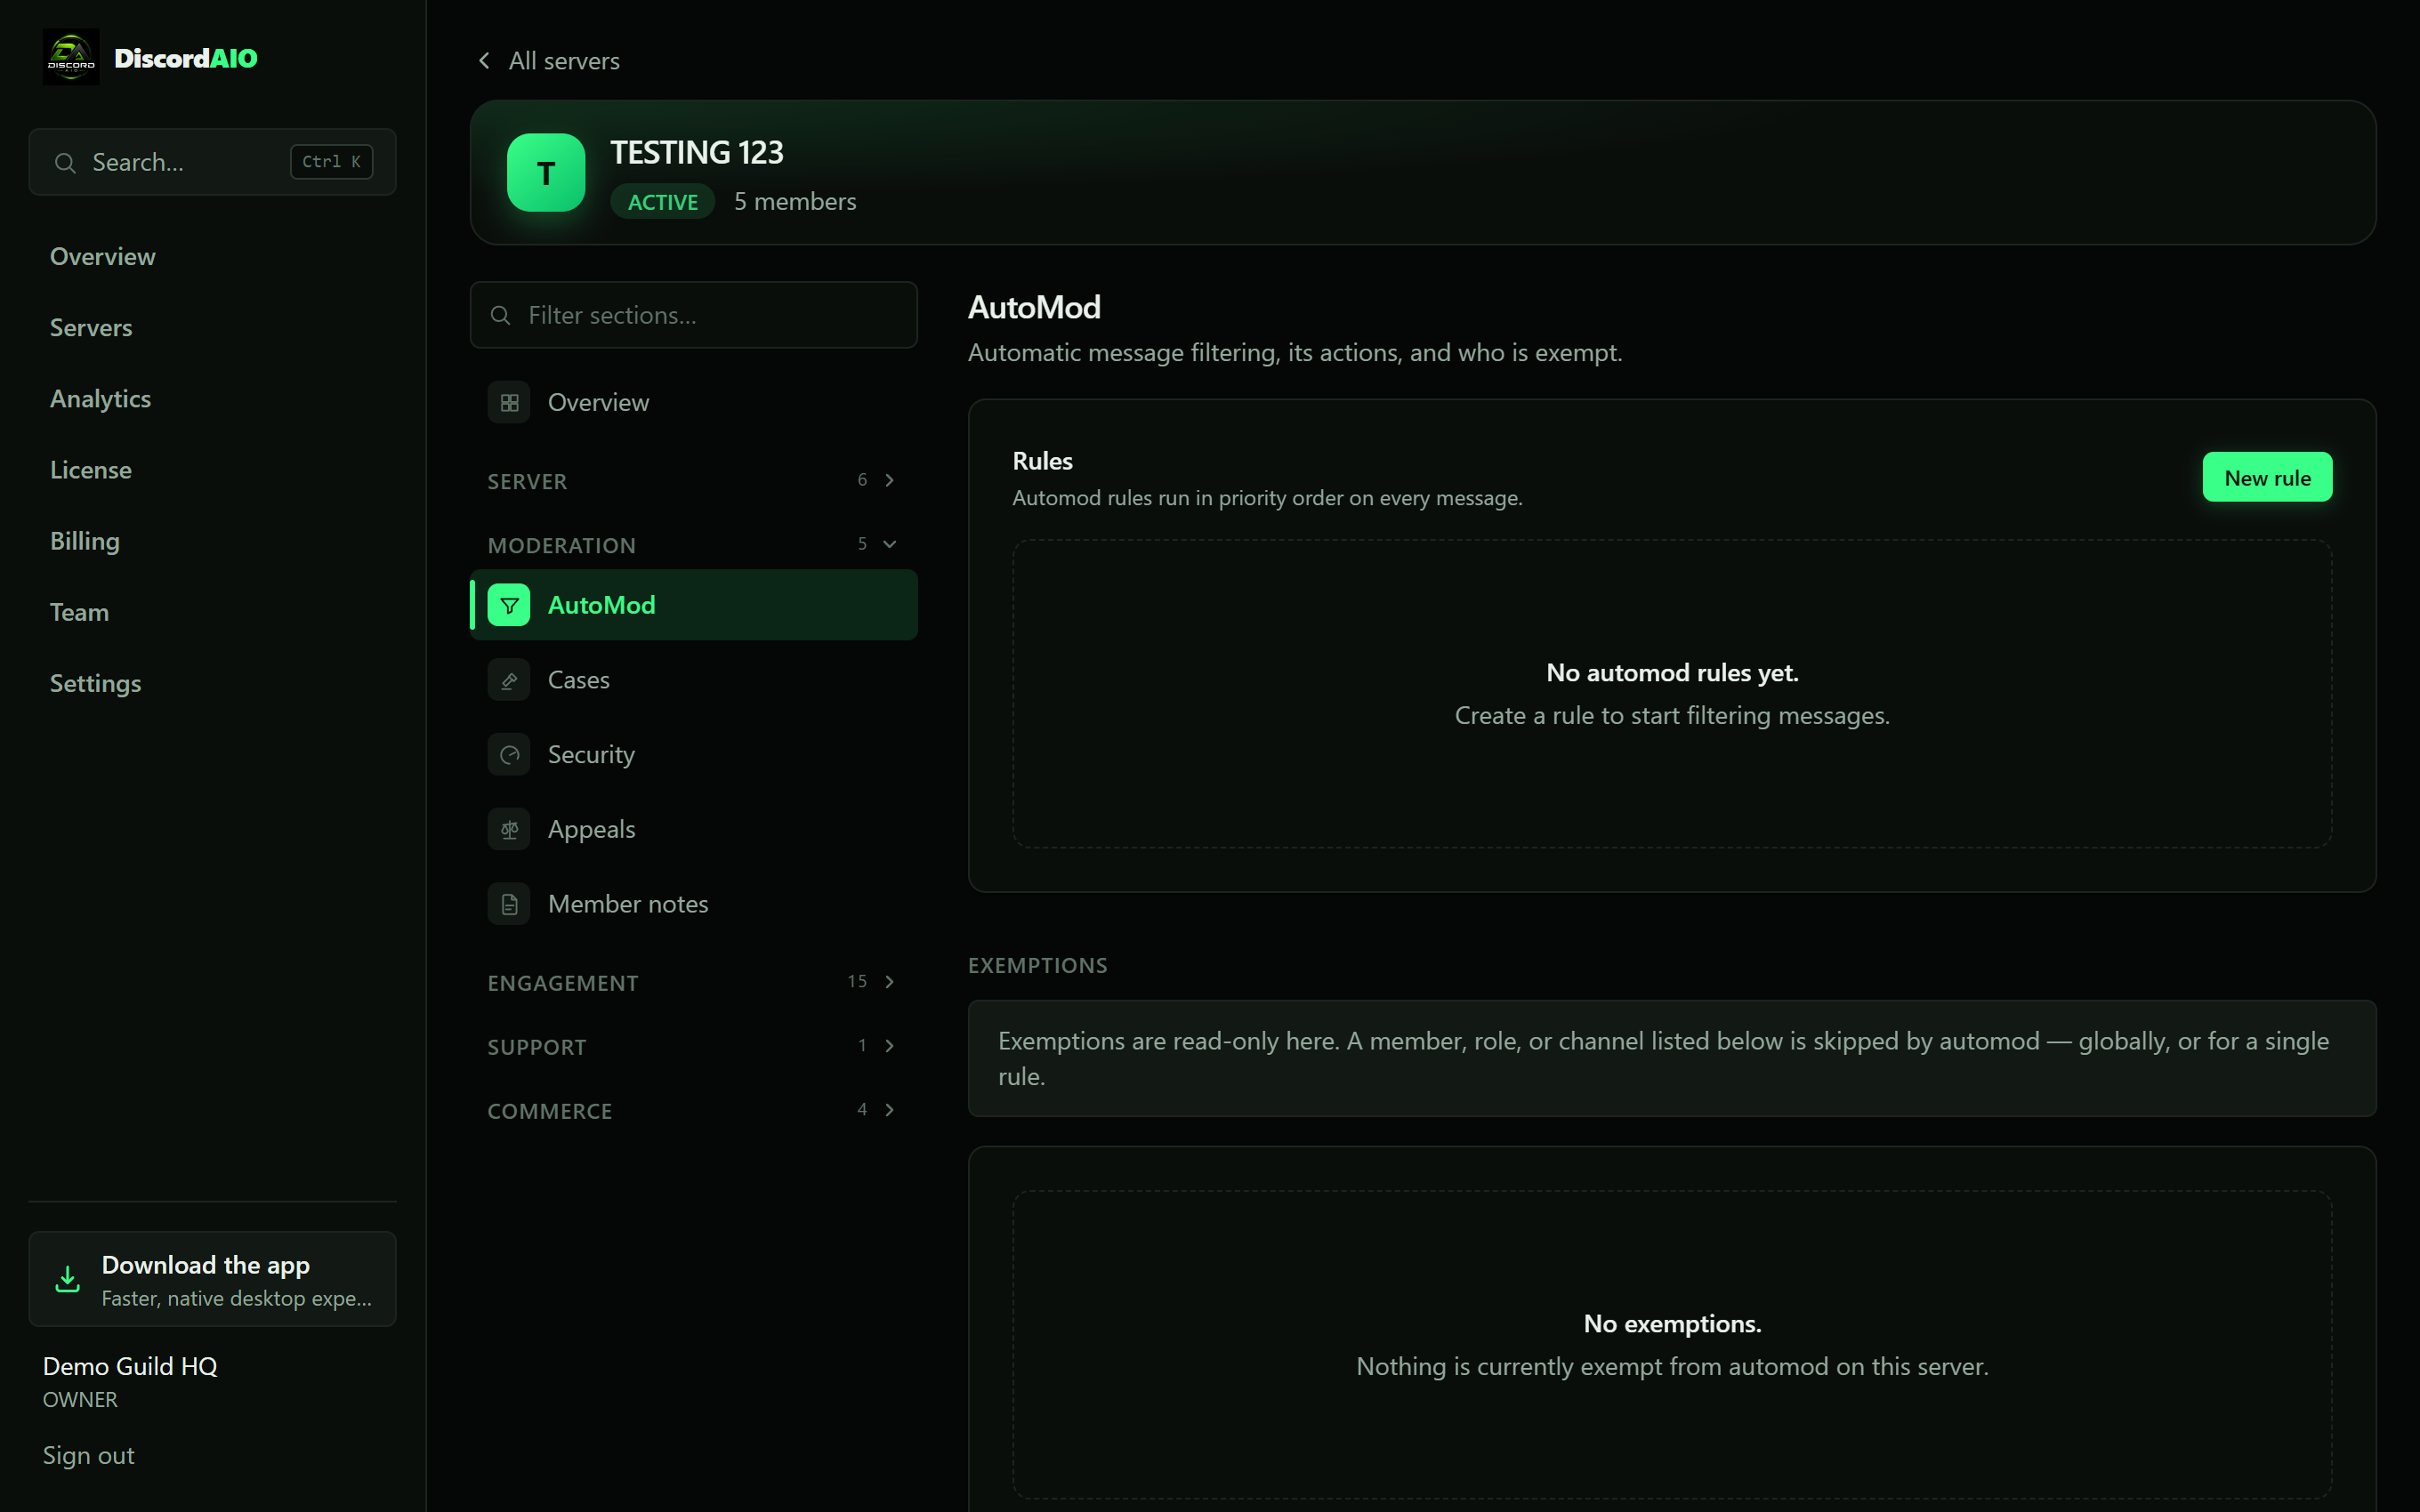2420x1512 pixels.
Task: Click the back arrow beside All servers
Action: pyautogui.click(x=484, y=61)
